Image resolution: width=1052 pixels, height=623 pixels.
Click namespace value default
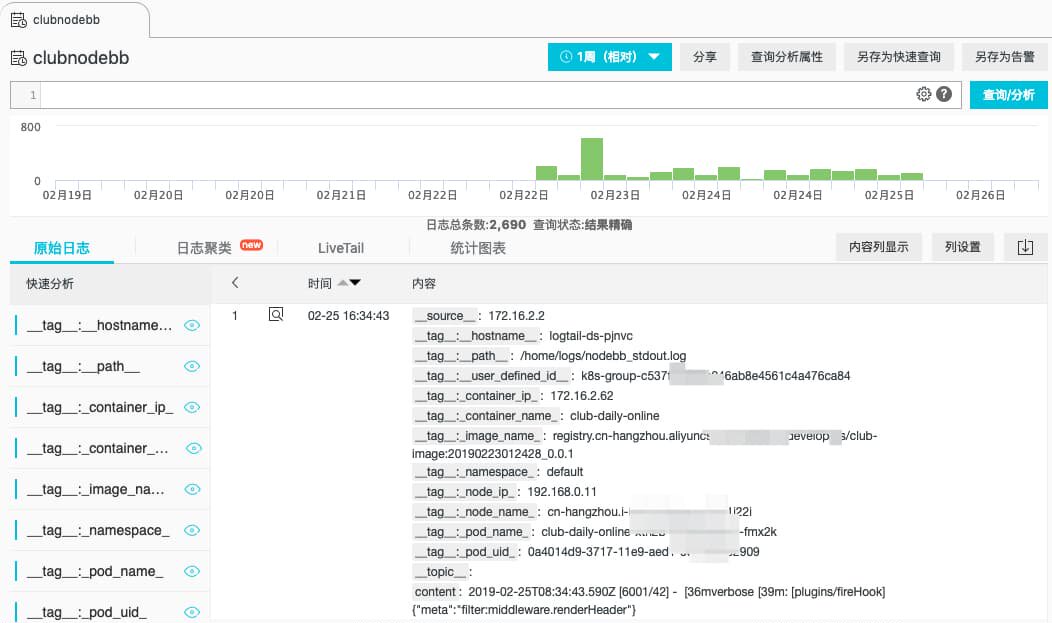[565, 472]
